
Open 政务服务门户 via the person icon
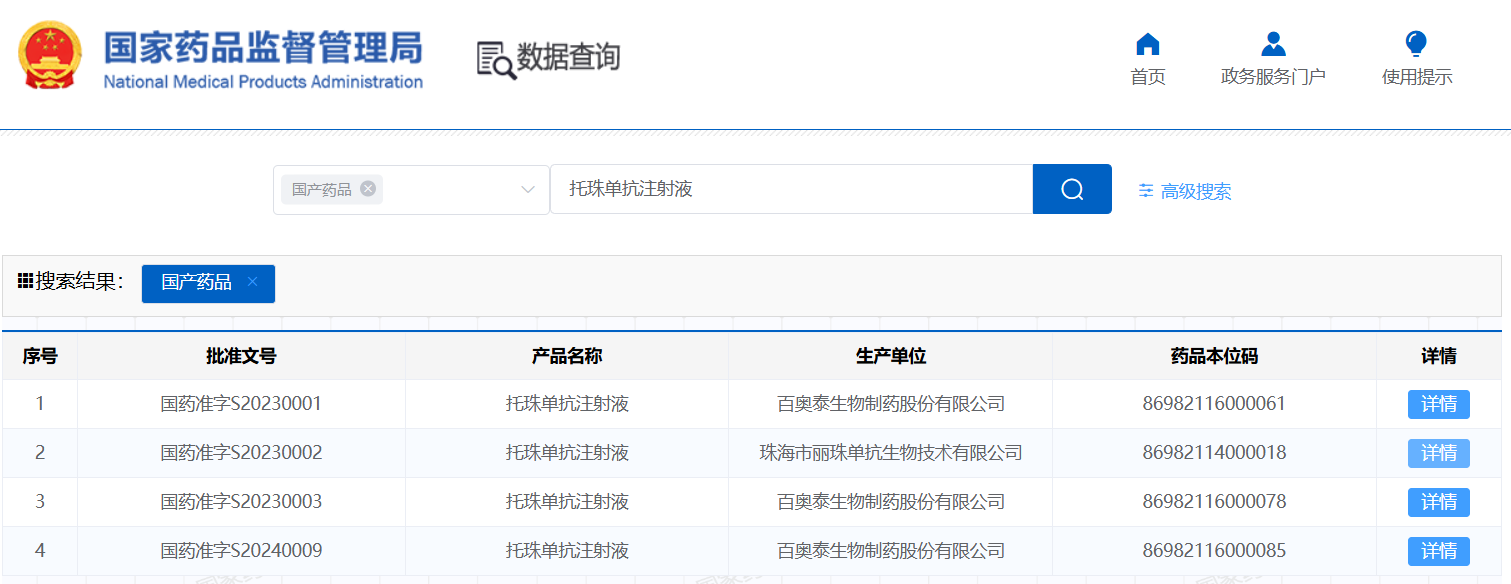pos(1273,44)
